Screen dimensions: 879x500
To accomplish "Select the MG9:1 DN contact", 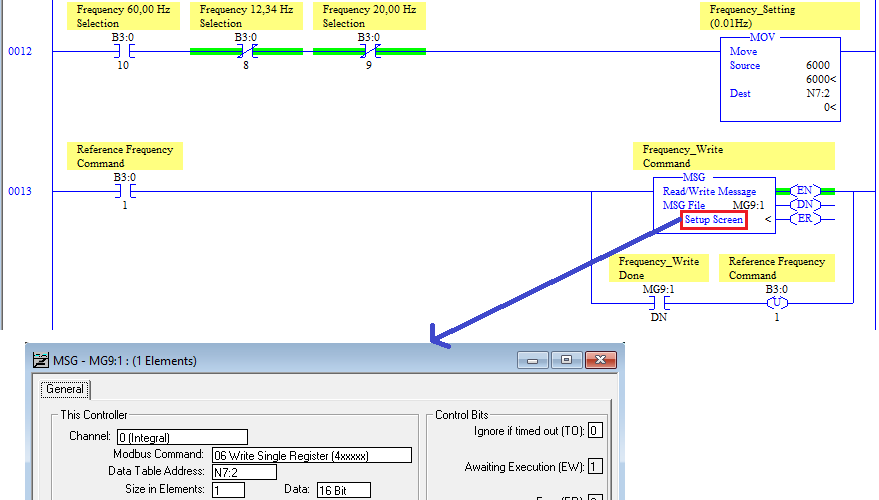I will click(659, 303).
